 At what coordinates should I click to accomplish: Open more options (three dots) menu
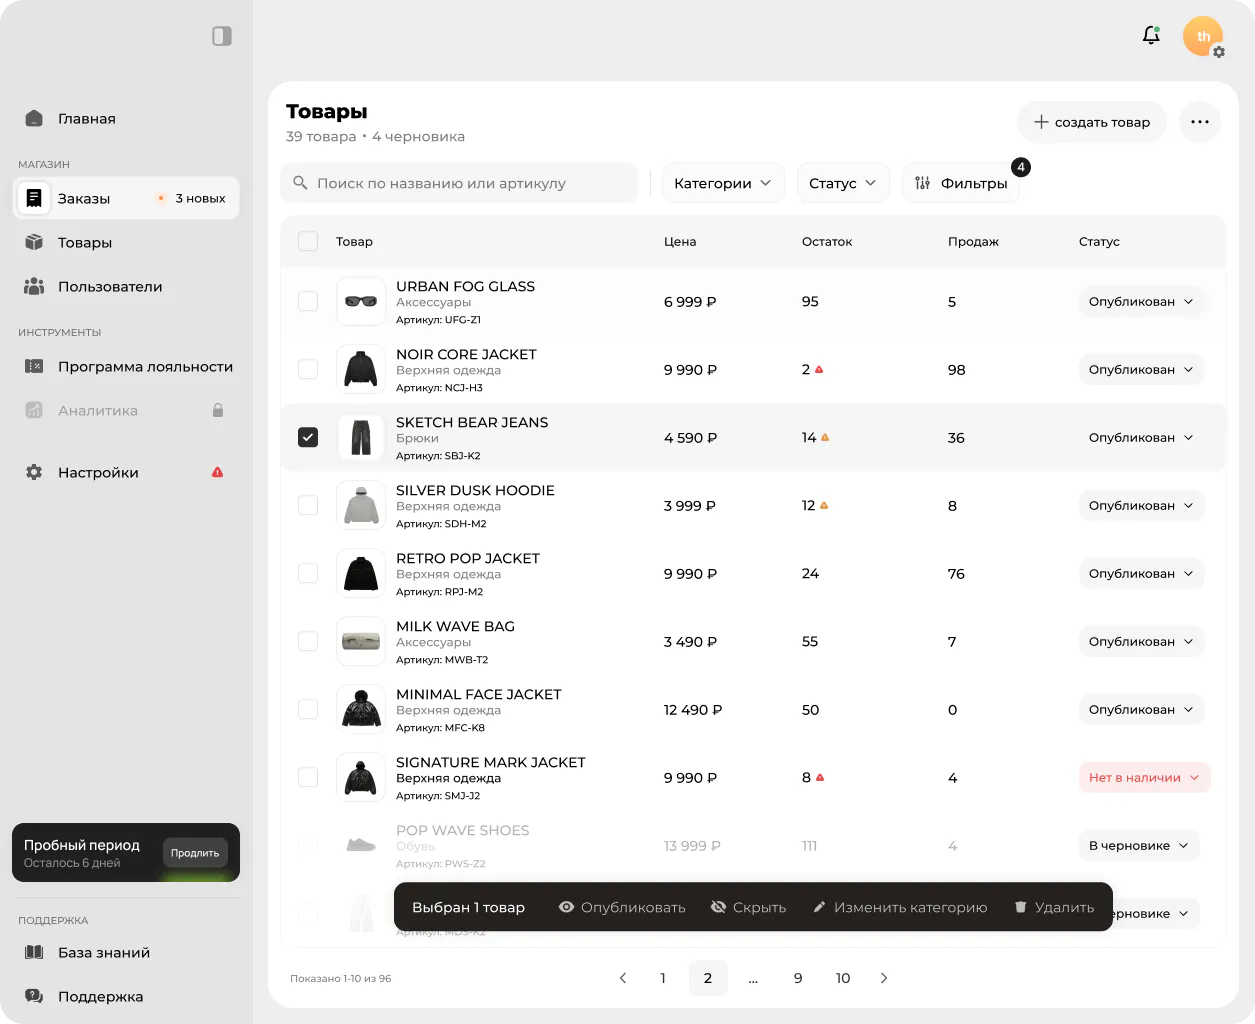[1200, 122]
